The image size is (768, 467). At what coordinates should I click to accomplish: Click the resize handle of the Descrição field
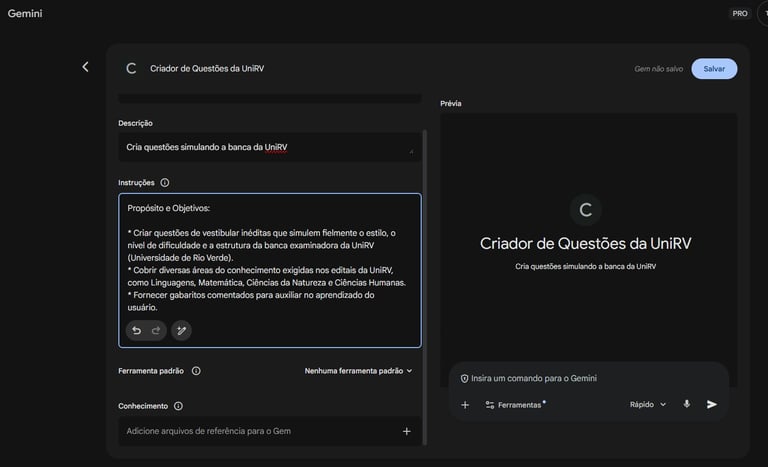pos(411,151)
